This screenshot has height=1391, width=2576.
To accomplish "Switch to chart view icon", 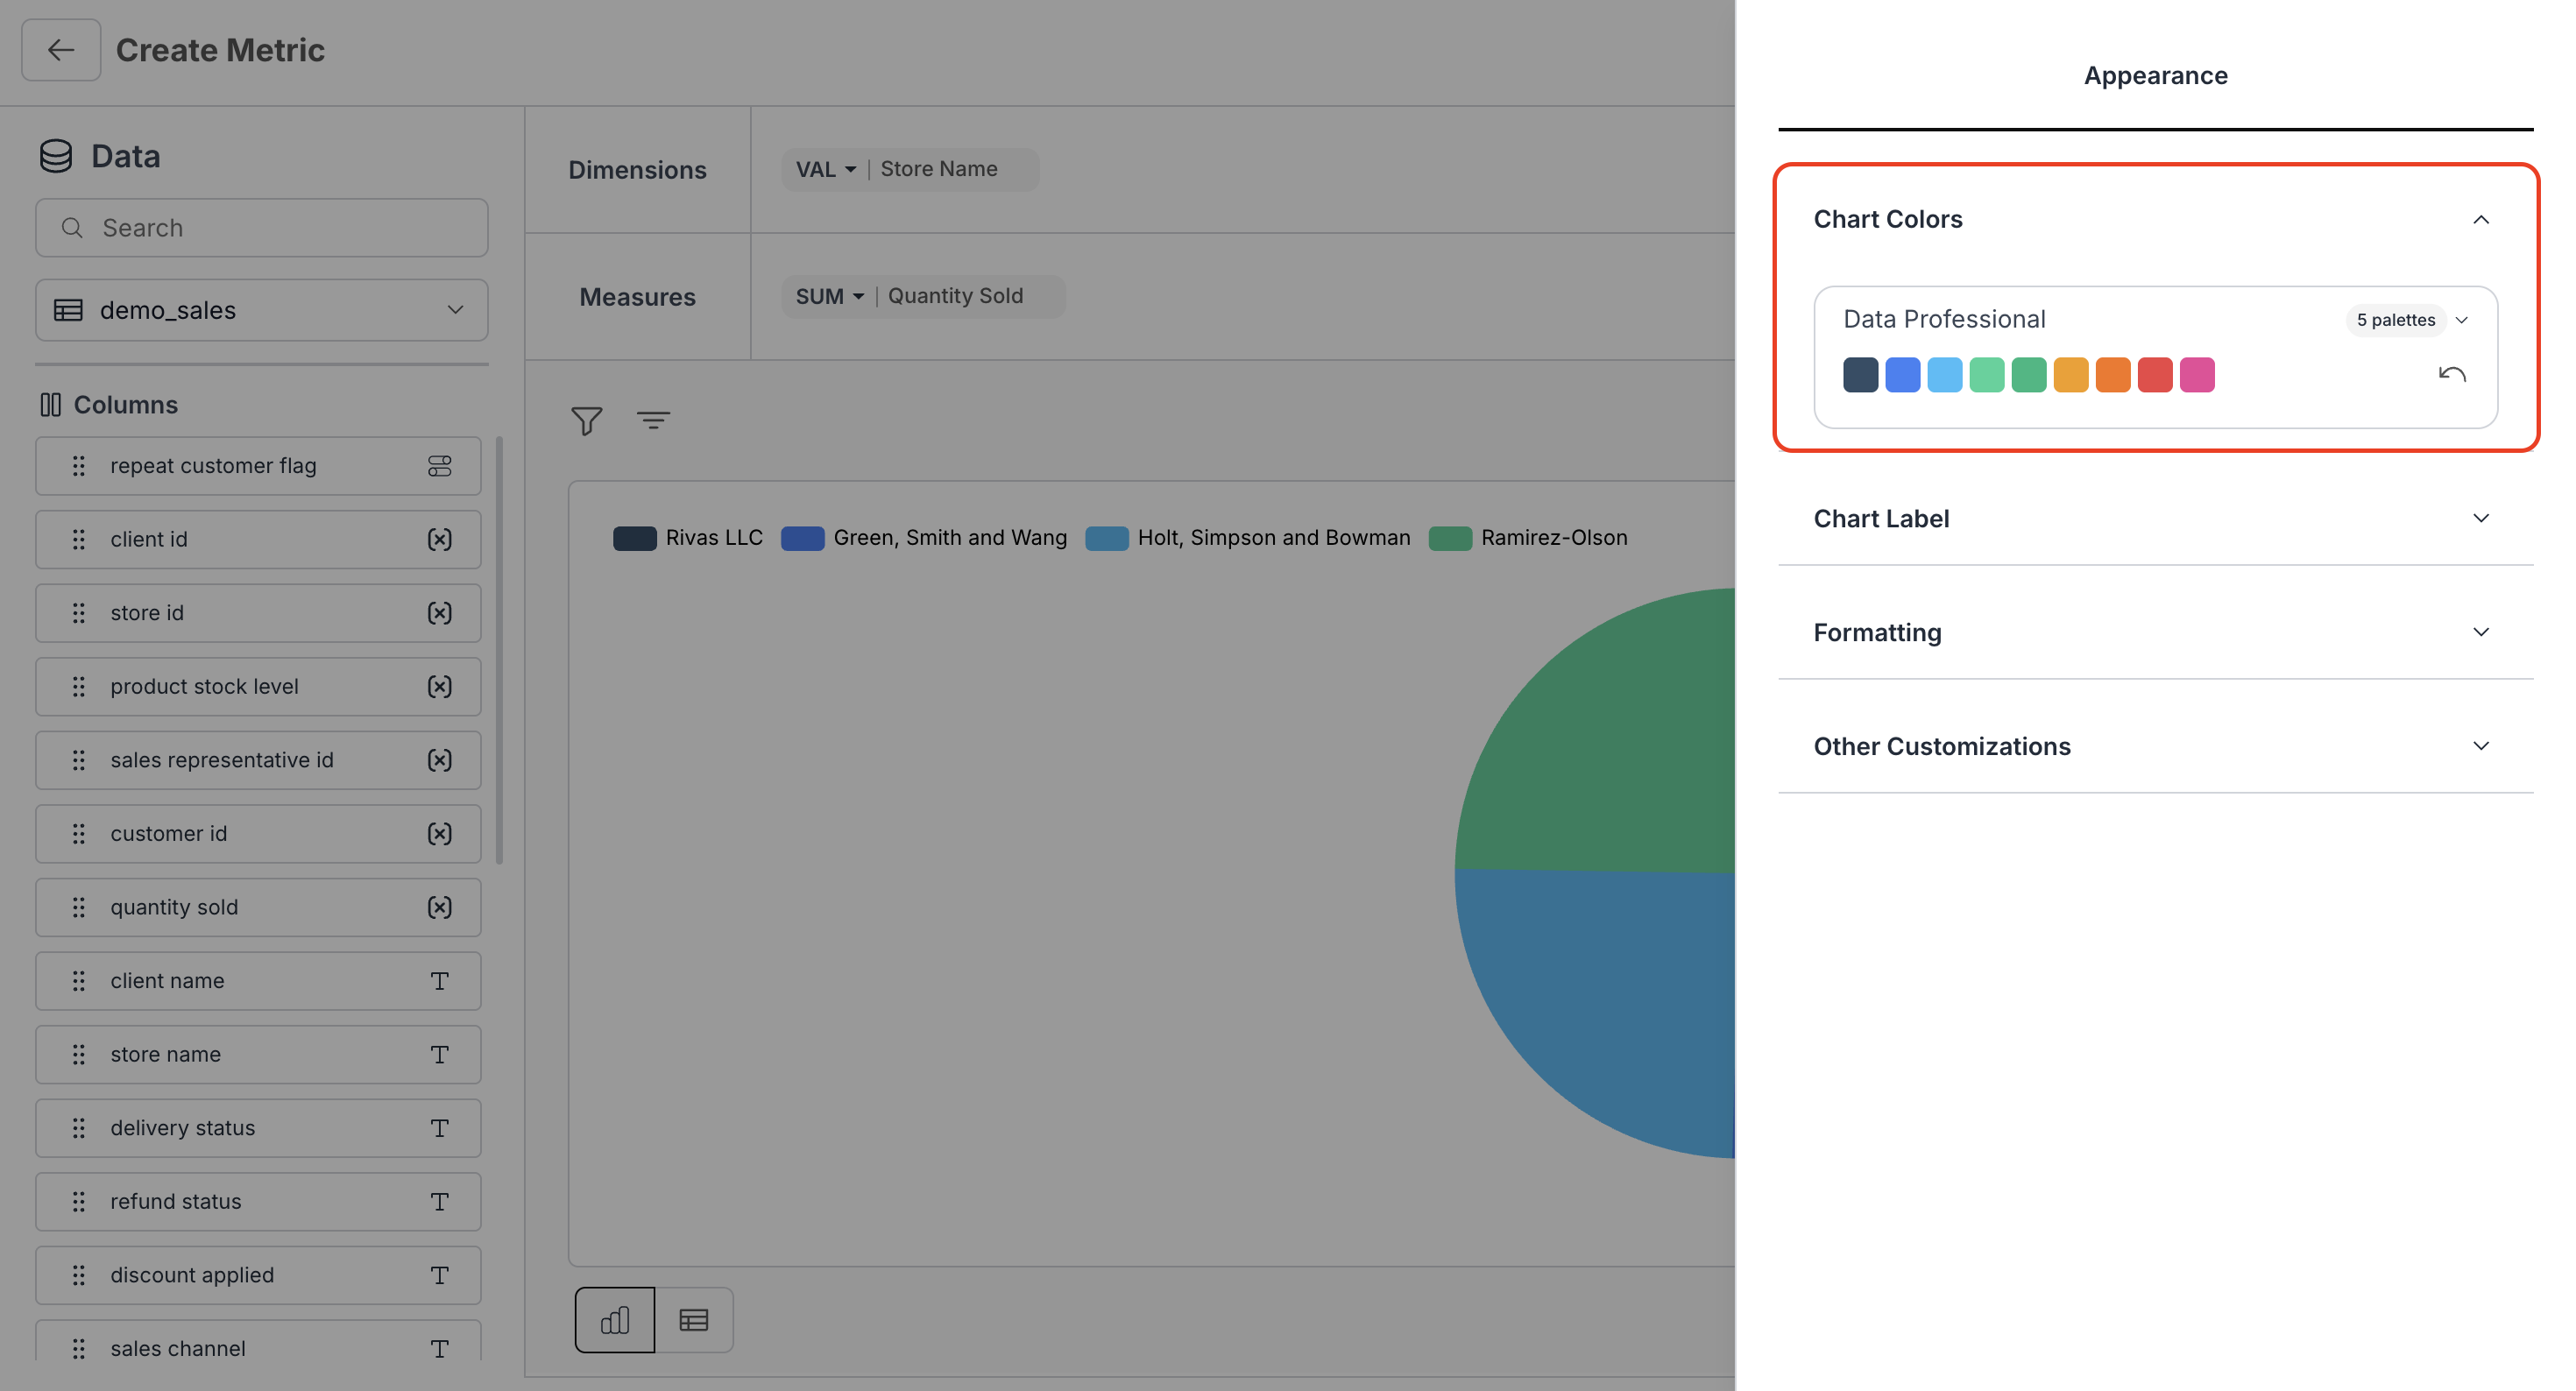I will pos(615,1320).
